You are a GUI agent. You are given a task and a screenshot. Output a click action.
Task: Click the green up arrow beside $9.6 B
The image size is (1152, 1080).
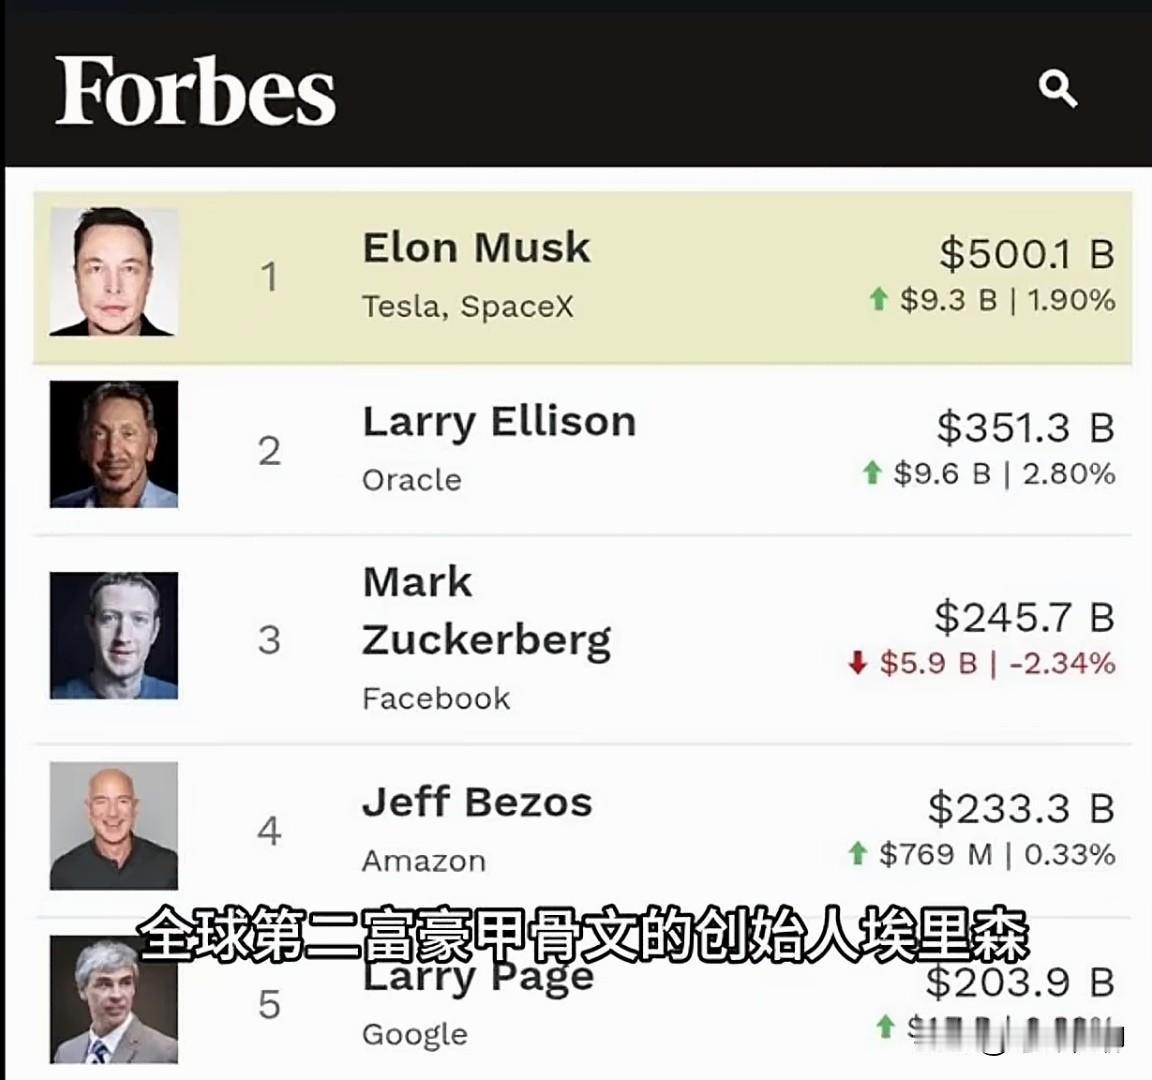tap(872, 472)
